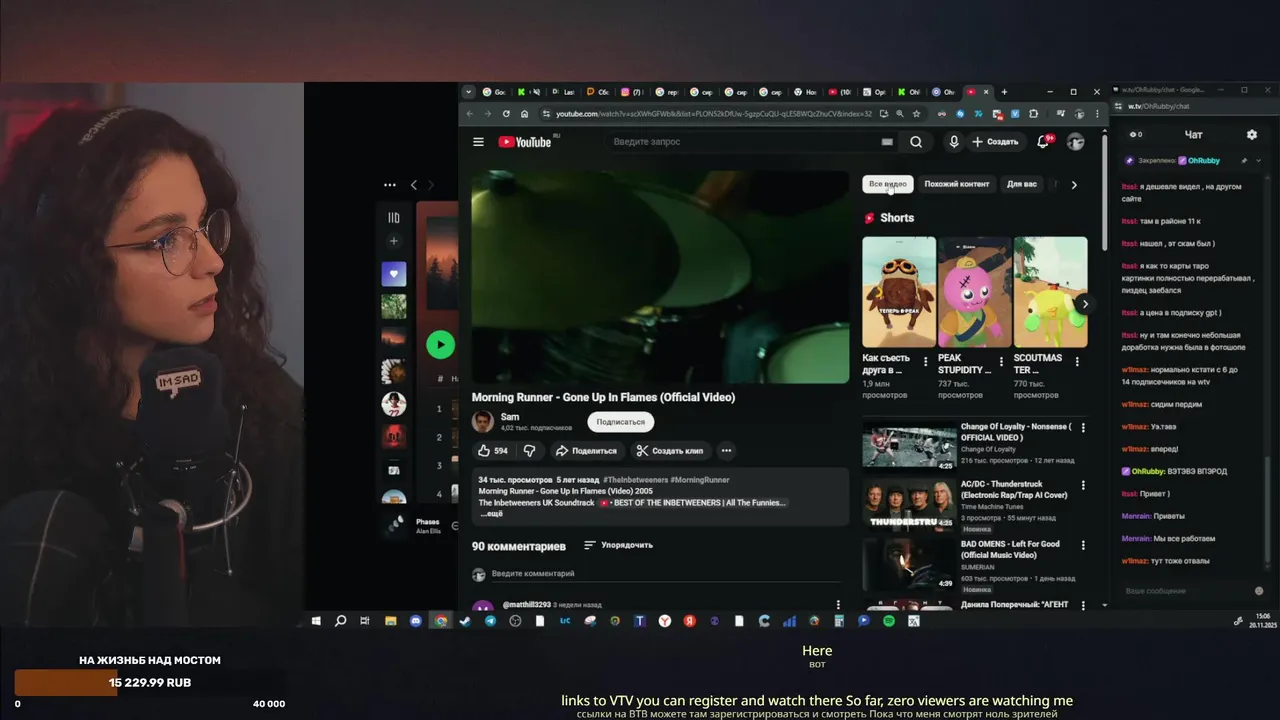The height and width of the screenshot is (720, 1280).
Task: Open options for Change Of Loyalty video
Action: pos(1083,428)
